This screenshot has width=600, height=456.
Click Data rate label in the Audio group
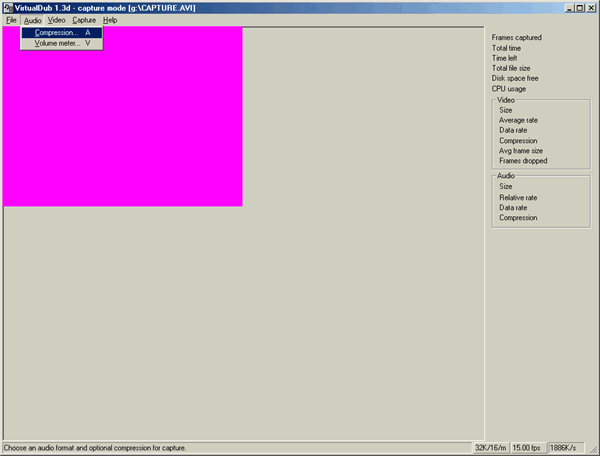513,208
